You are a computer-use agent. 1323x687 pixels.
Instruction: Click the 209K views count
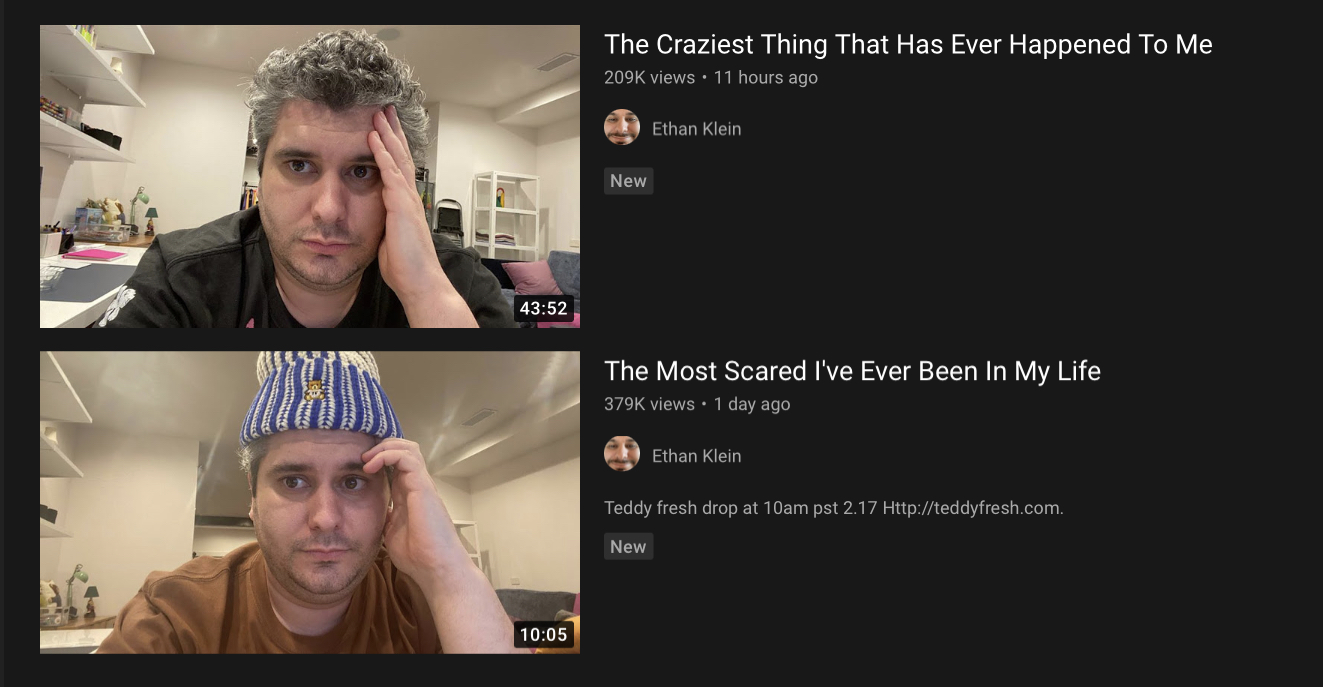(x=649, y=77)
